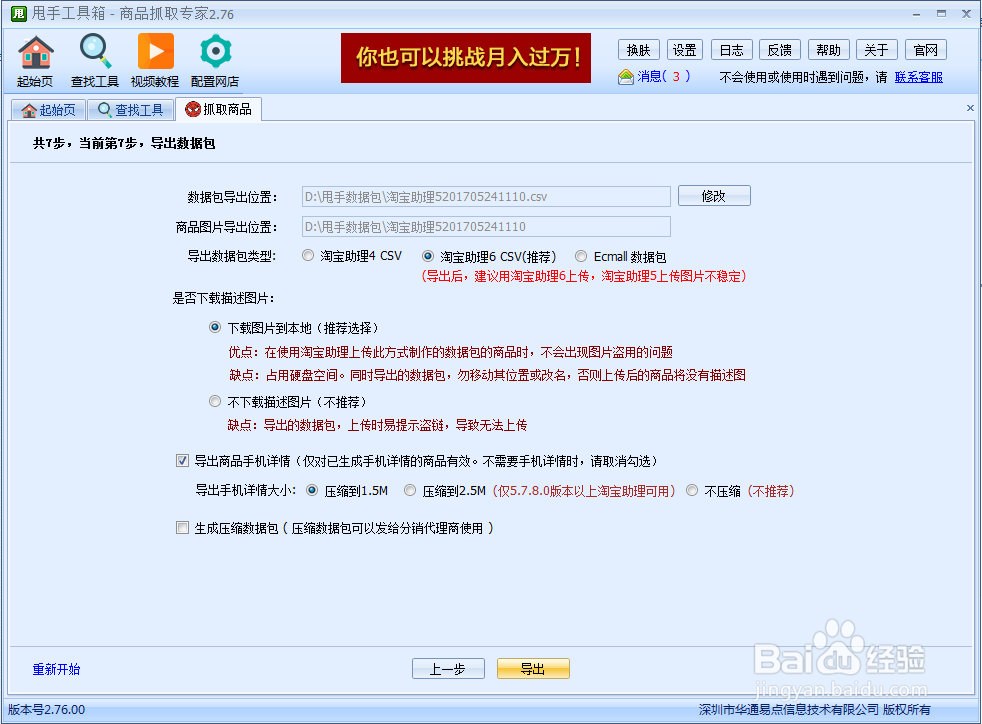Click the 导出 export button
Viewport: 982px width, 724px height.
click(x=533, y=668)
